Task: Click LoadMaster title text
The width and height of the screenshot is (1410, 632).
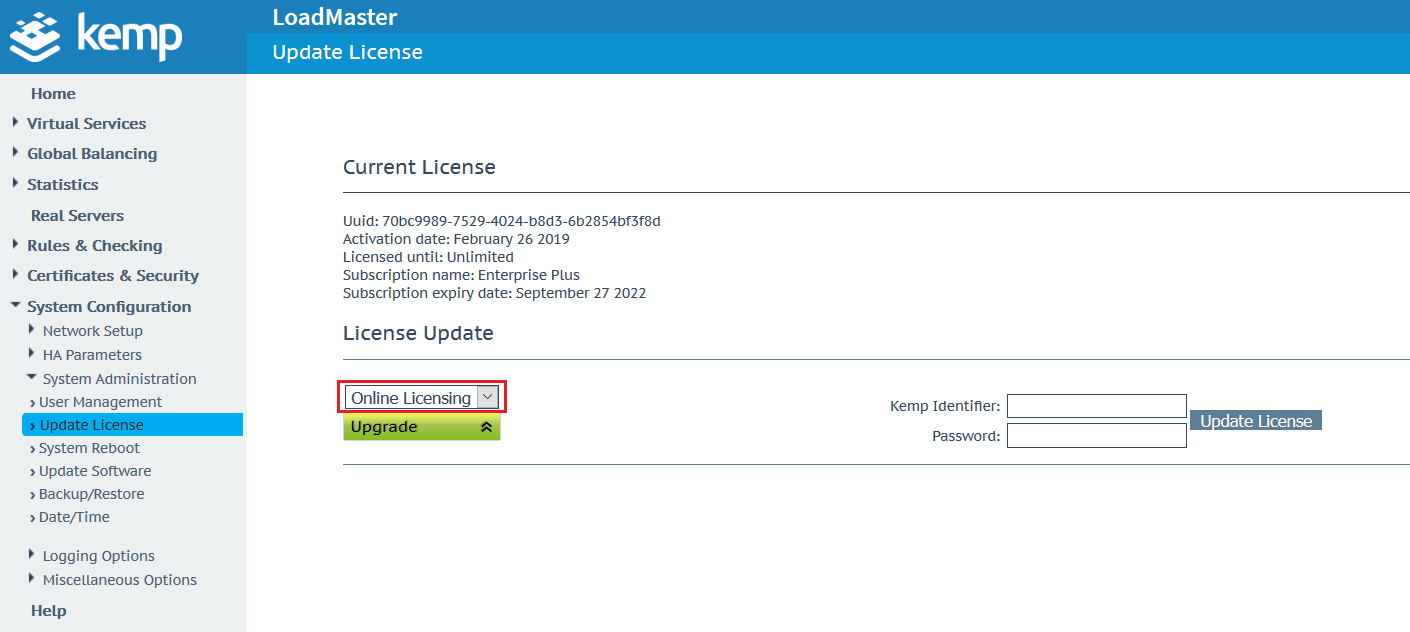Action: [335, 17]
